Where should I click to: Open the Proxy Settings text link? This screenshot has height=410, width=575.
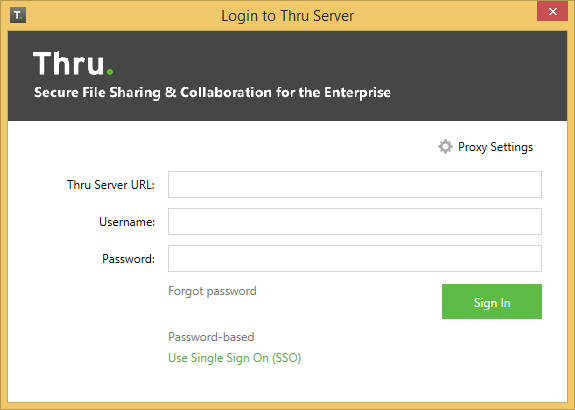[x=495, y=147]
